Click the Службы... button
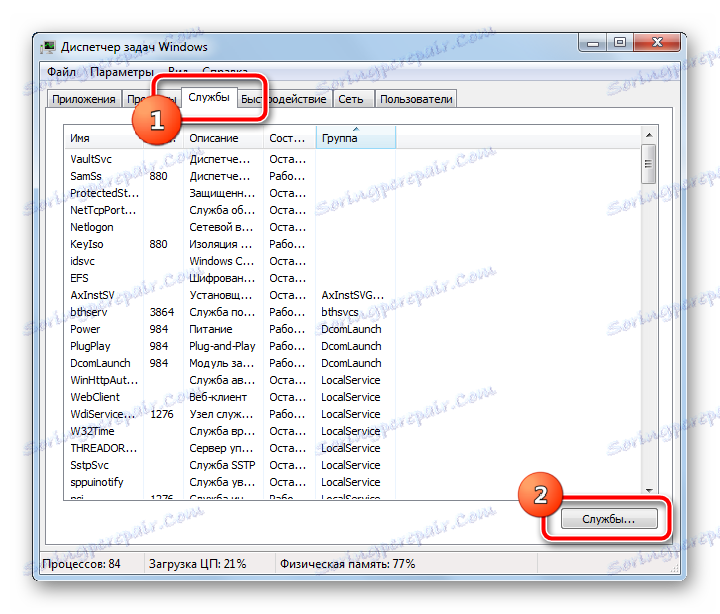The image size is (720, 614). click(609, 519)
